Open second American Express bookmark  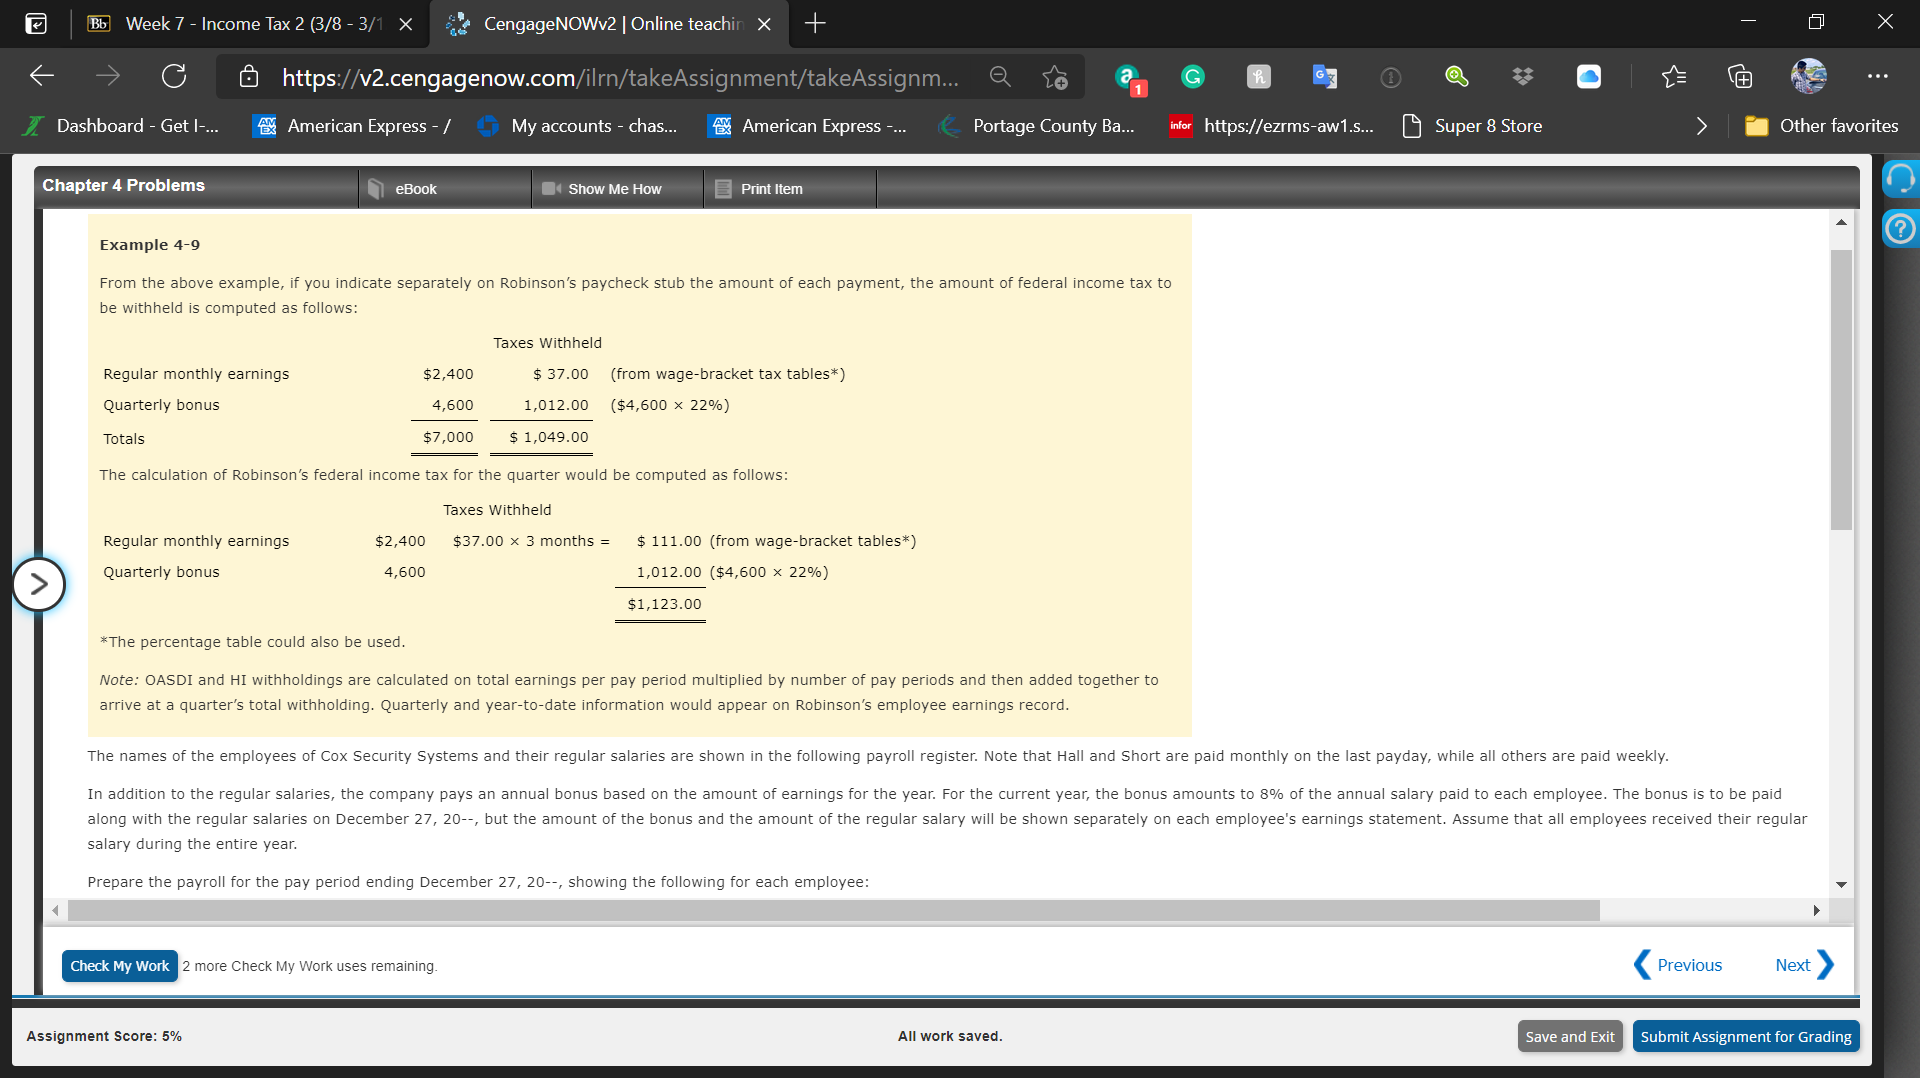click(808, 126)
